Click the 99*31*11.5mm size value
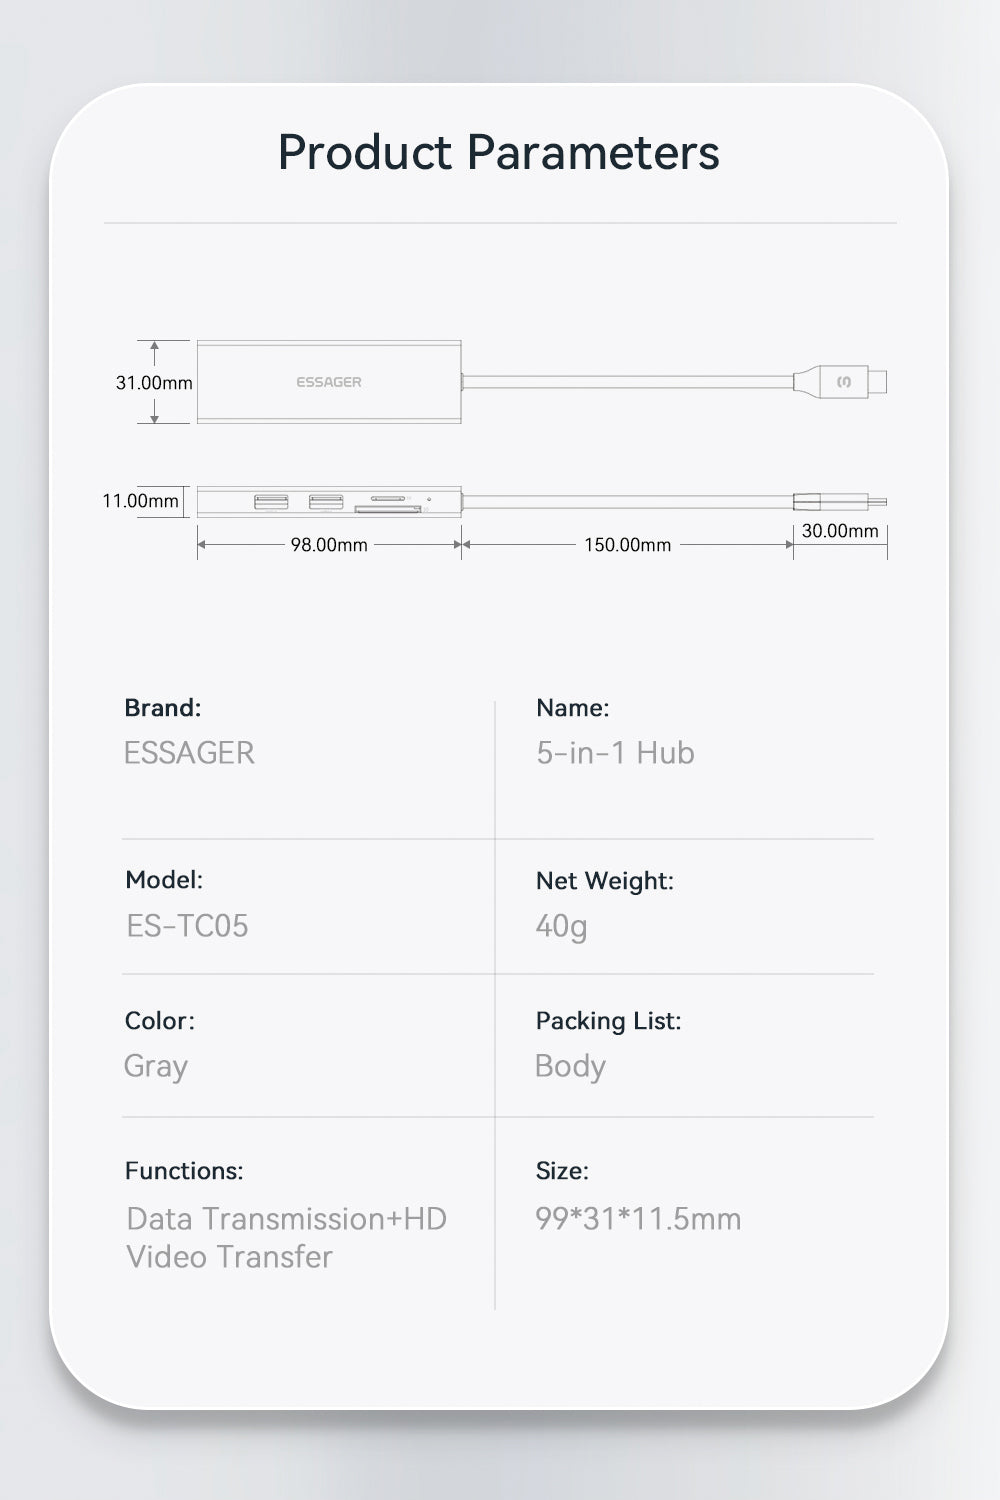Image resolution: width=1000 pixels, height=1500 pixels. 638,1219
